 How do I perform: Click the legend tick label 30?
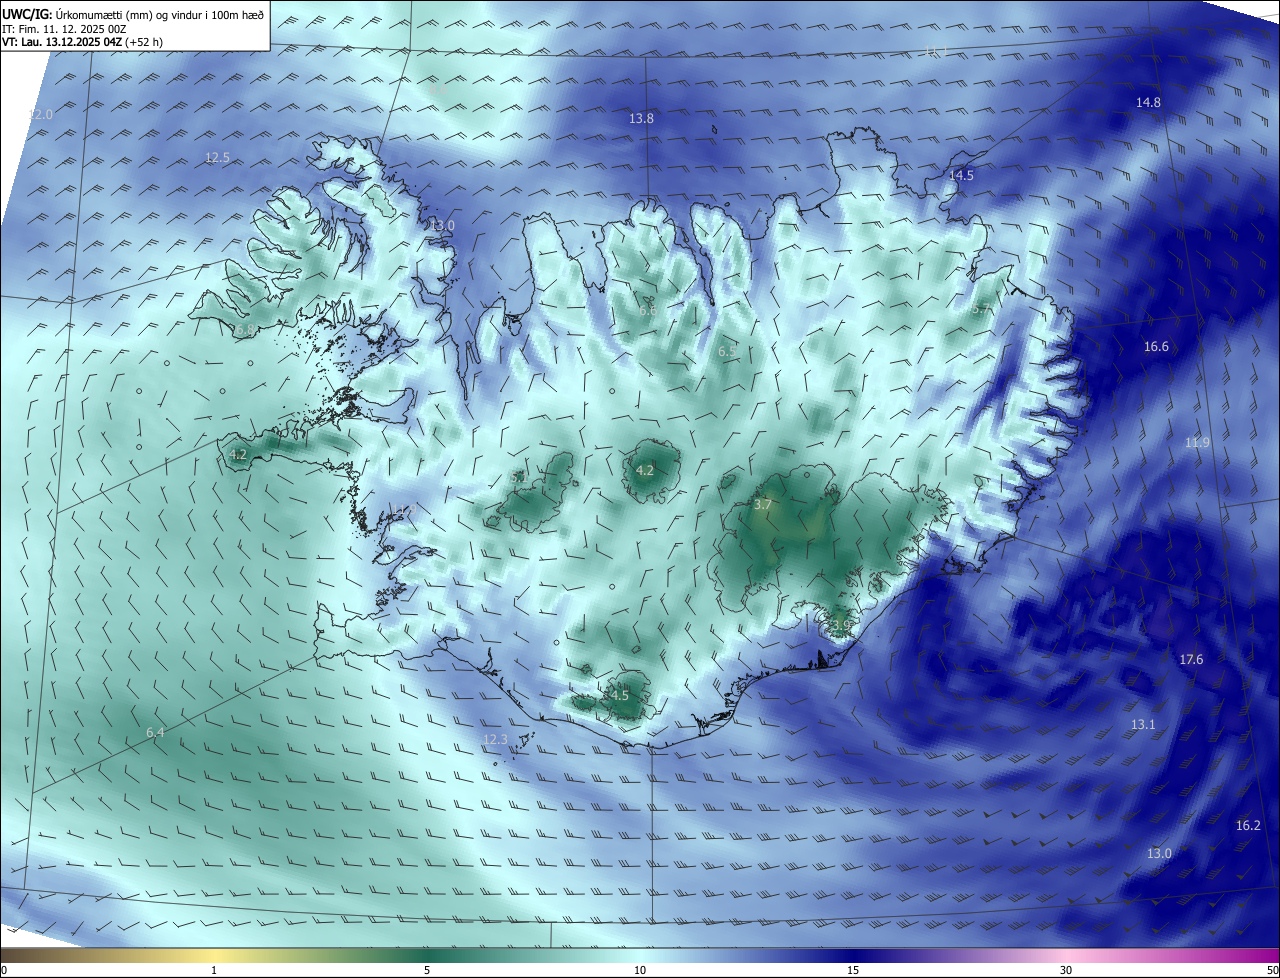[1066, 970]
